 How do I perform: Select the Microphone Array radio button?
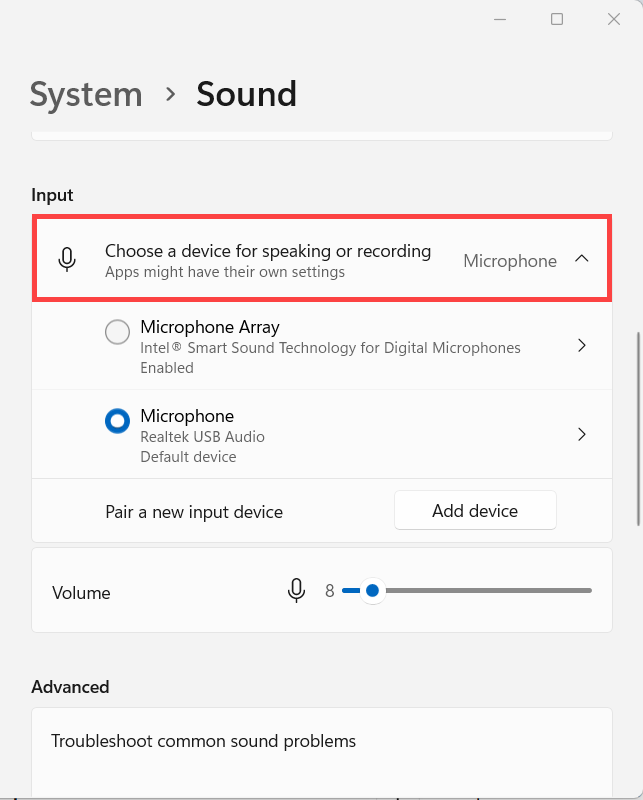(118, 332)
